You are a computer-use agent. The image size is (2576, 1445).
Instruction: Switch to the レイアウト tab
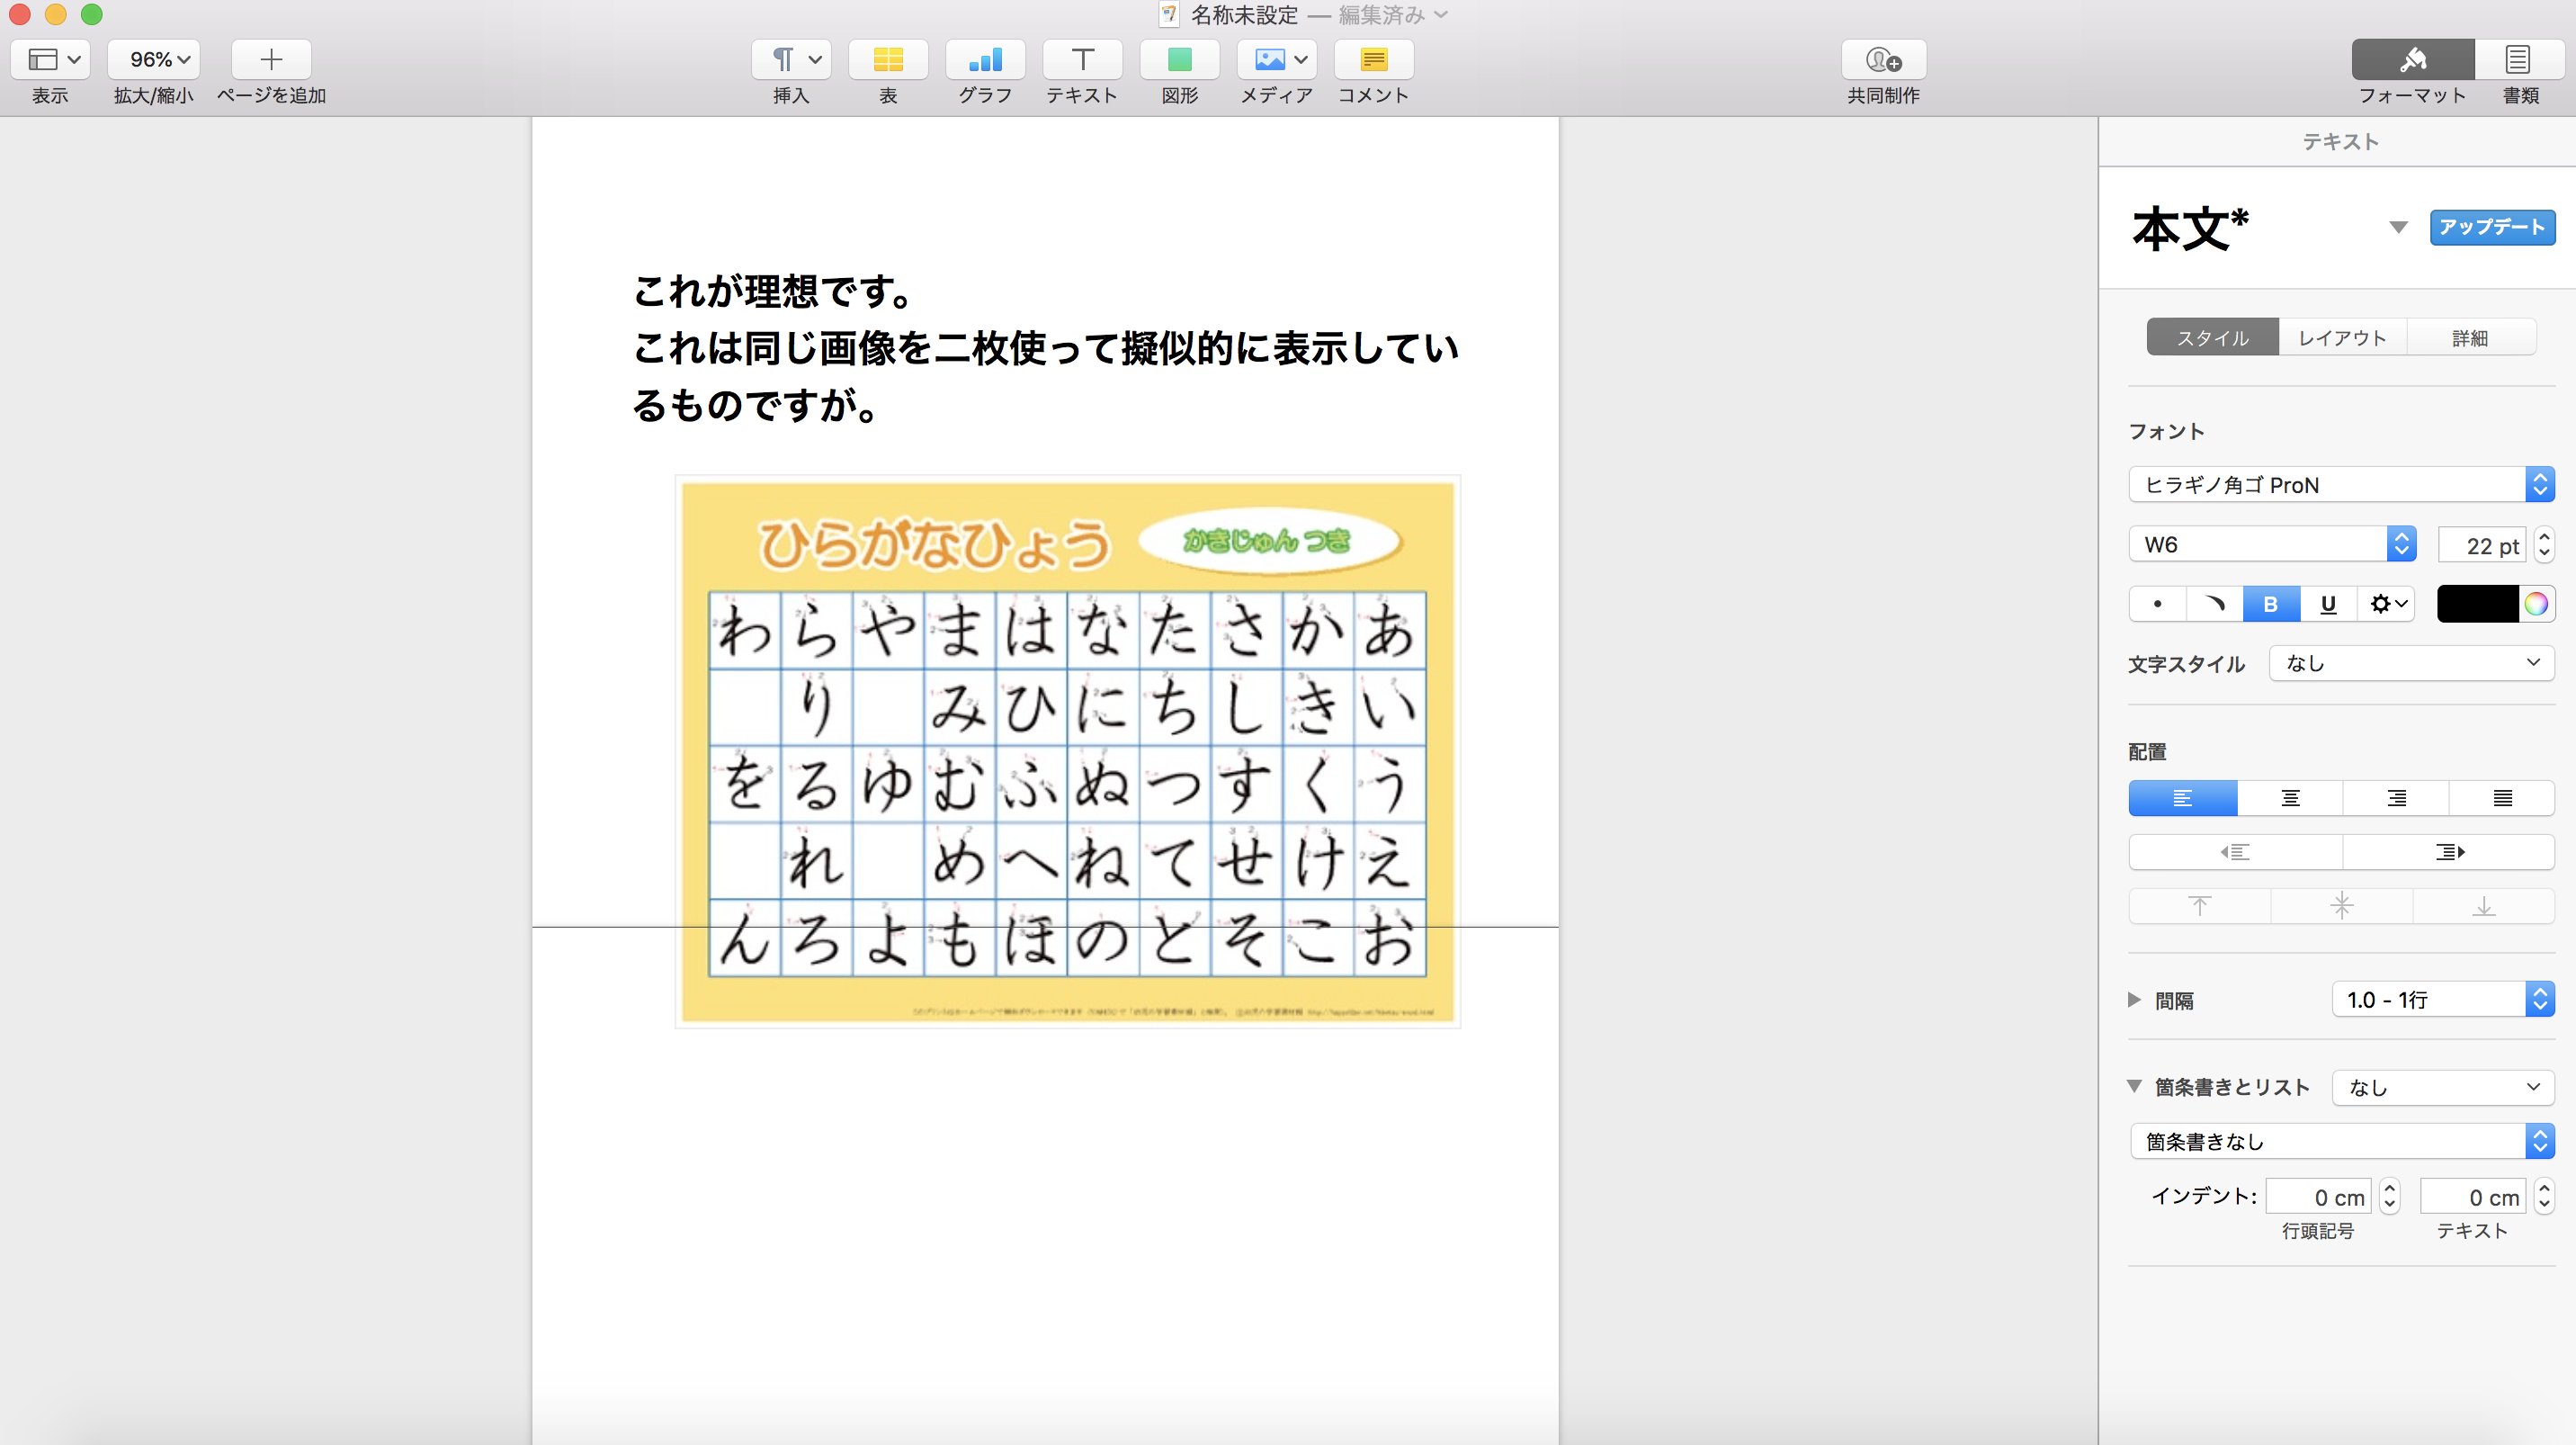pyautogui.click(x=2342, y=338)
